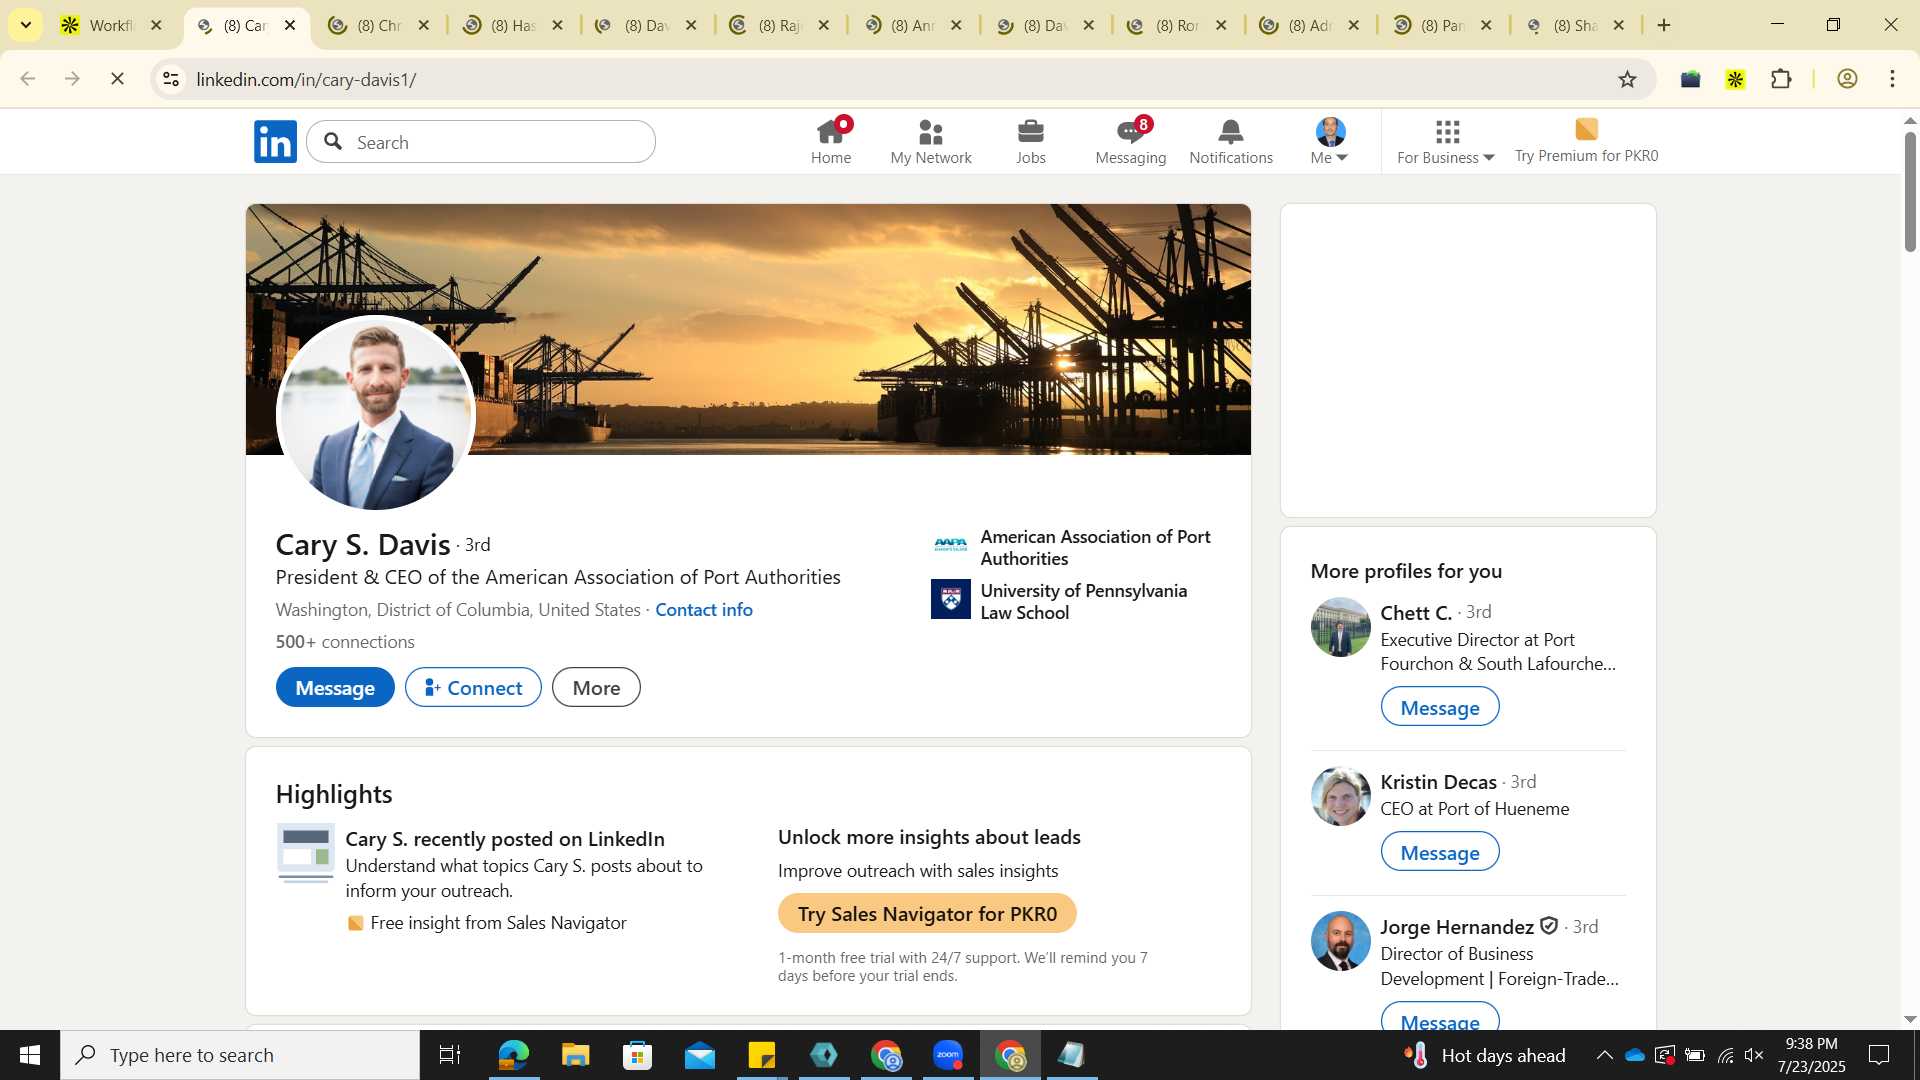Bookmark this page with star icon

(x=1627, y=79)
